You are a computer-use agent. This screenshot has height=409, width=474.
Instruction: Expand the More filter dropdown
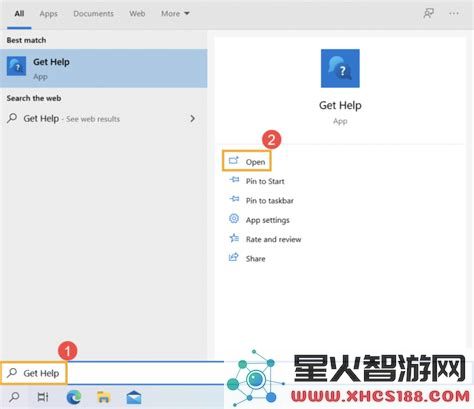tap(175, 14)
